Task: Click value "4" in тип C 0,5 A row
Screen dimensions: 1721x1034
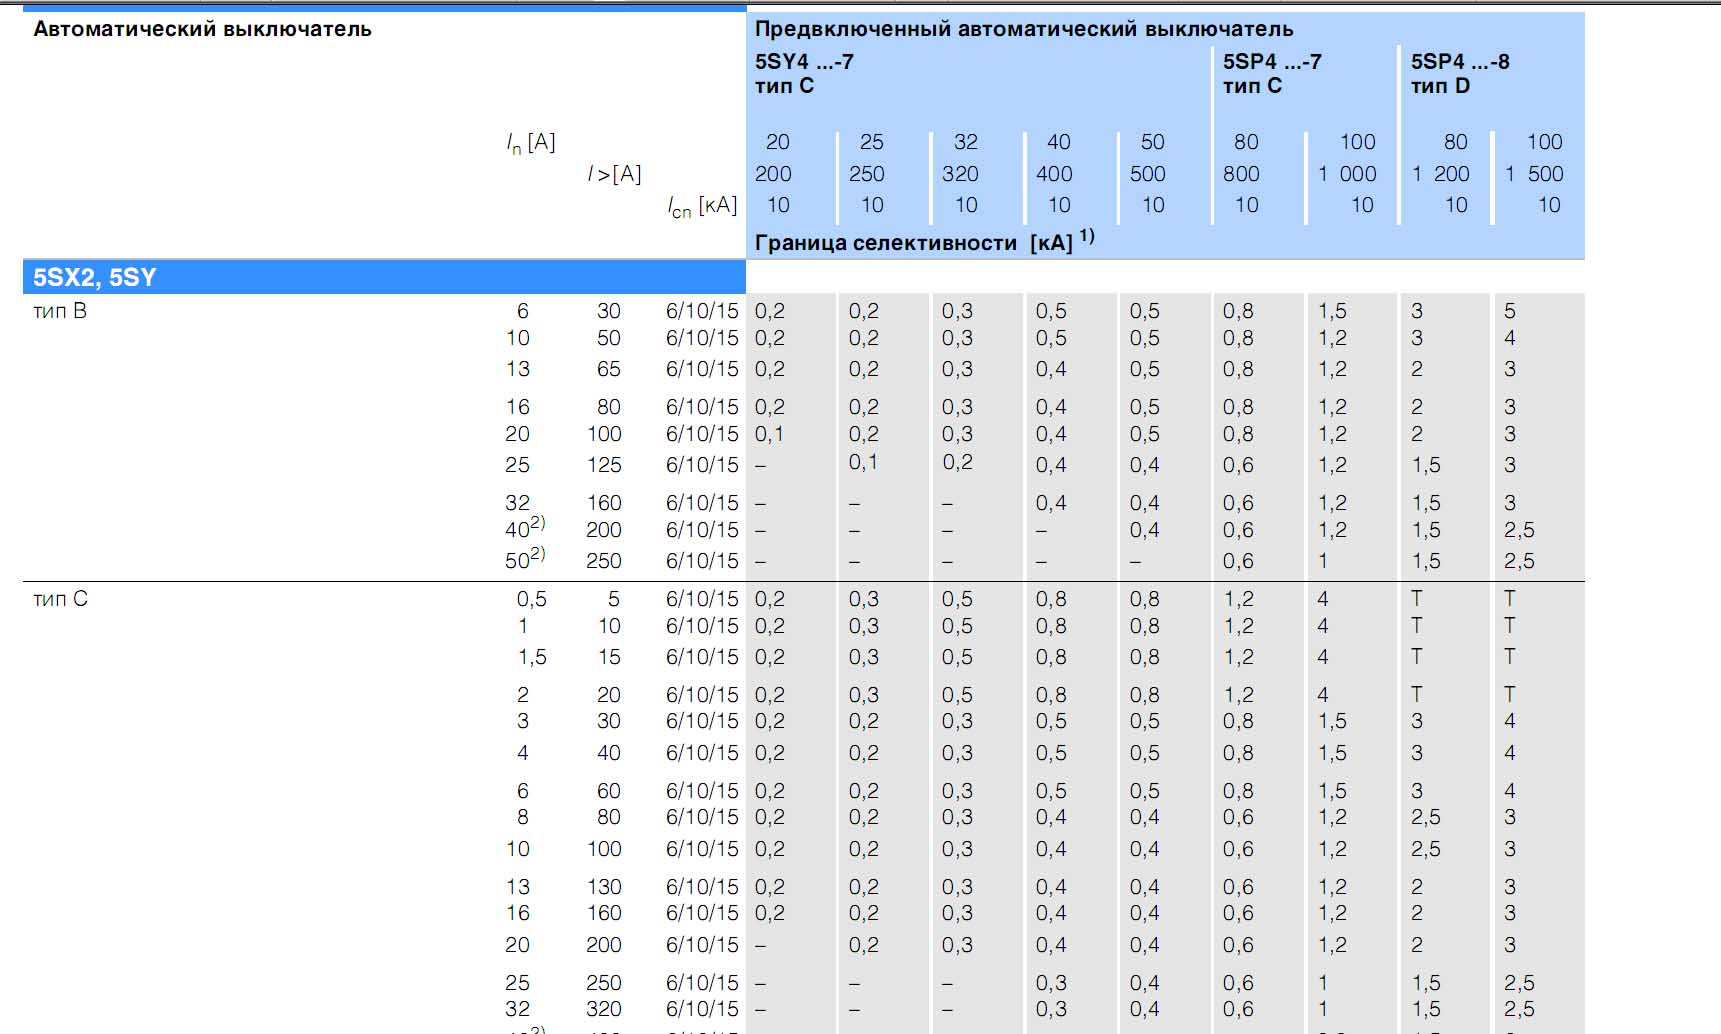Action: click(x=1323, y=599)
